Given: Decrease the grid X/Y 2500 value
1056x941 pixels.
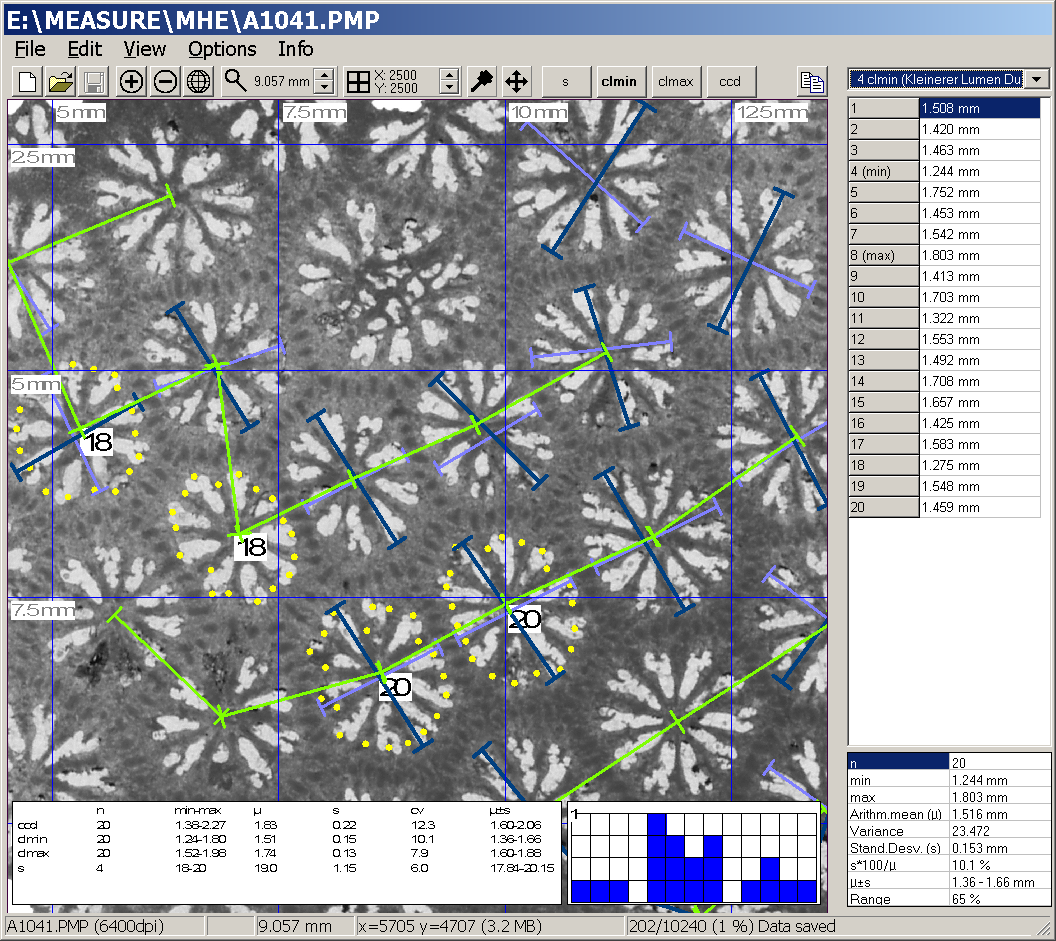Looking at the screenshot, I should pyautogui.click(x=449, y=88).
